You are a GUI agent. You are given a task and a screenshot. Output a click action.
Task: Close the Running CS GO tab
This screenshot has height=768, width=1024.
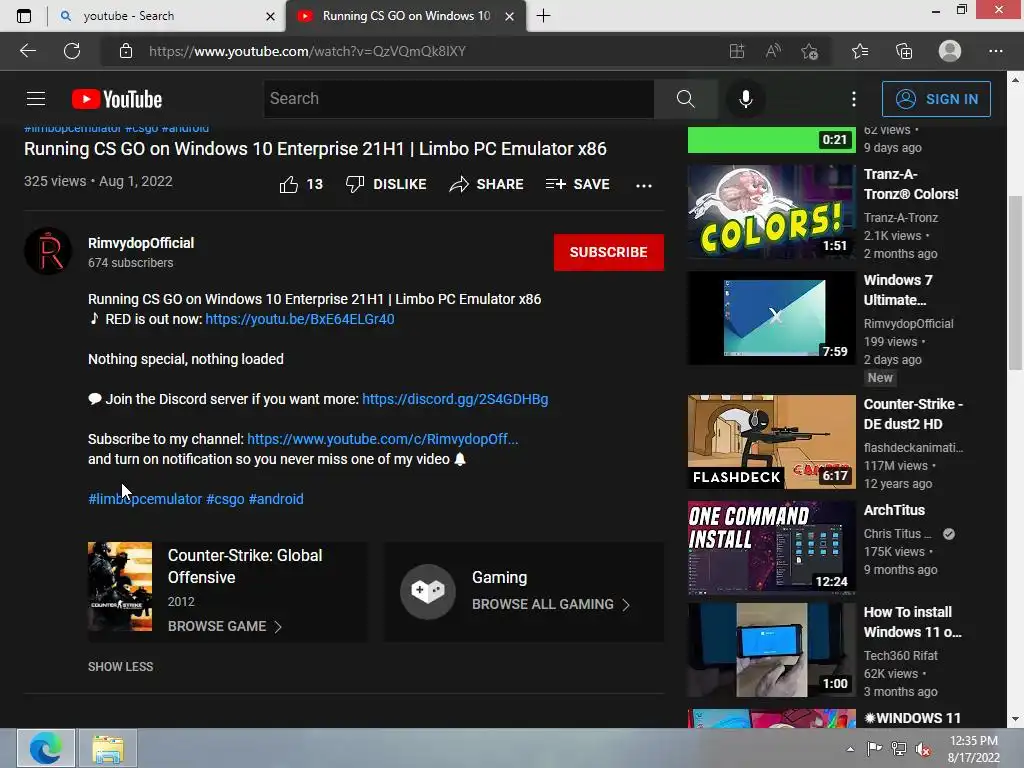tap(509, 16)
